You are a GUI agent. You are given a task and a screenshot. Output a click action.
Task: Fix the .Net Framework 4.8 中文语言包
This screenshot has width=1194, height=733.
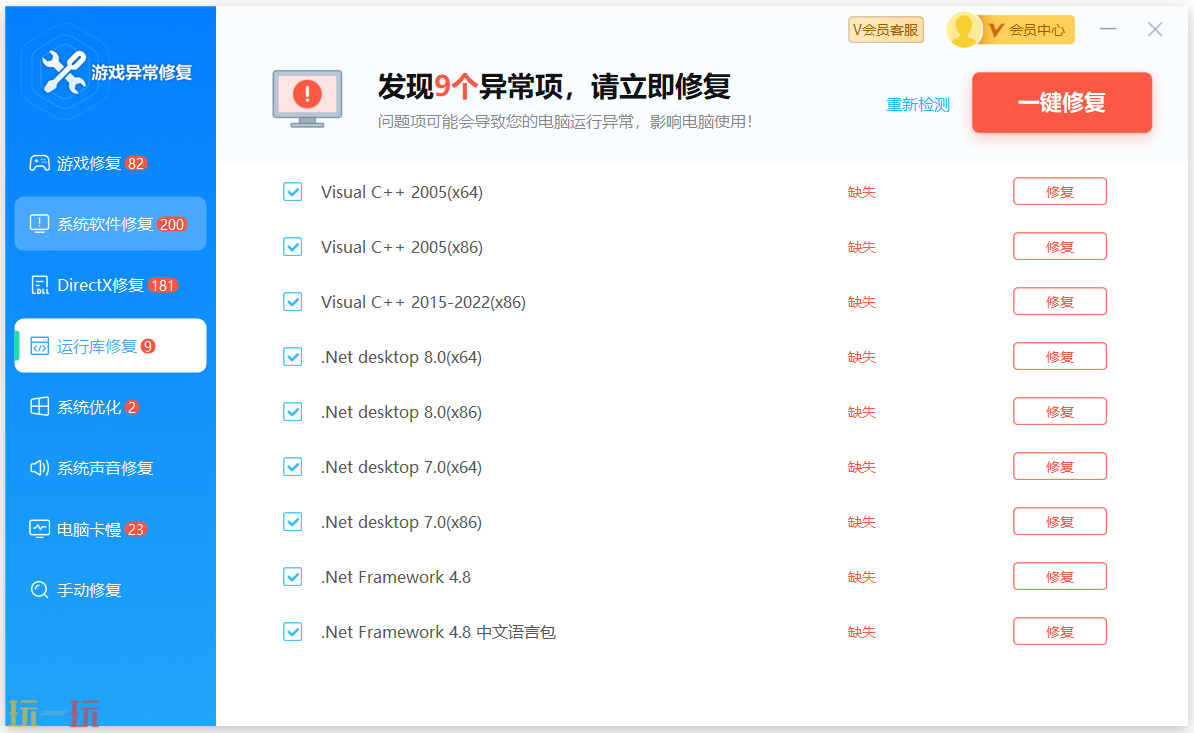point(1059,631)
